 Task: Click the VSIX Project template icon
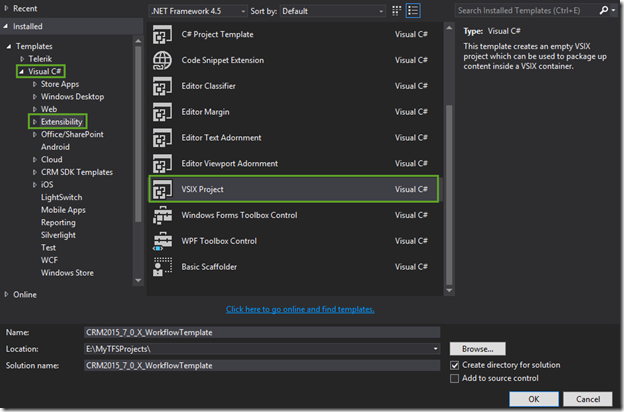162,189
